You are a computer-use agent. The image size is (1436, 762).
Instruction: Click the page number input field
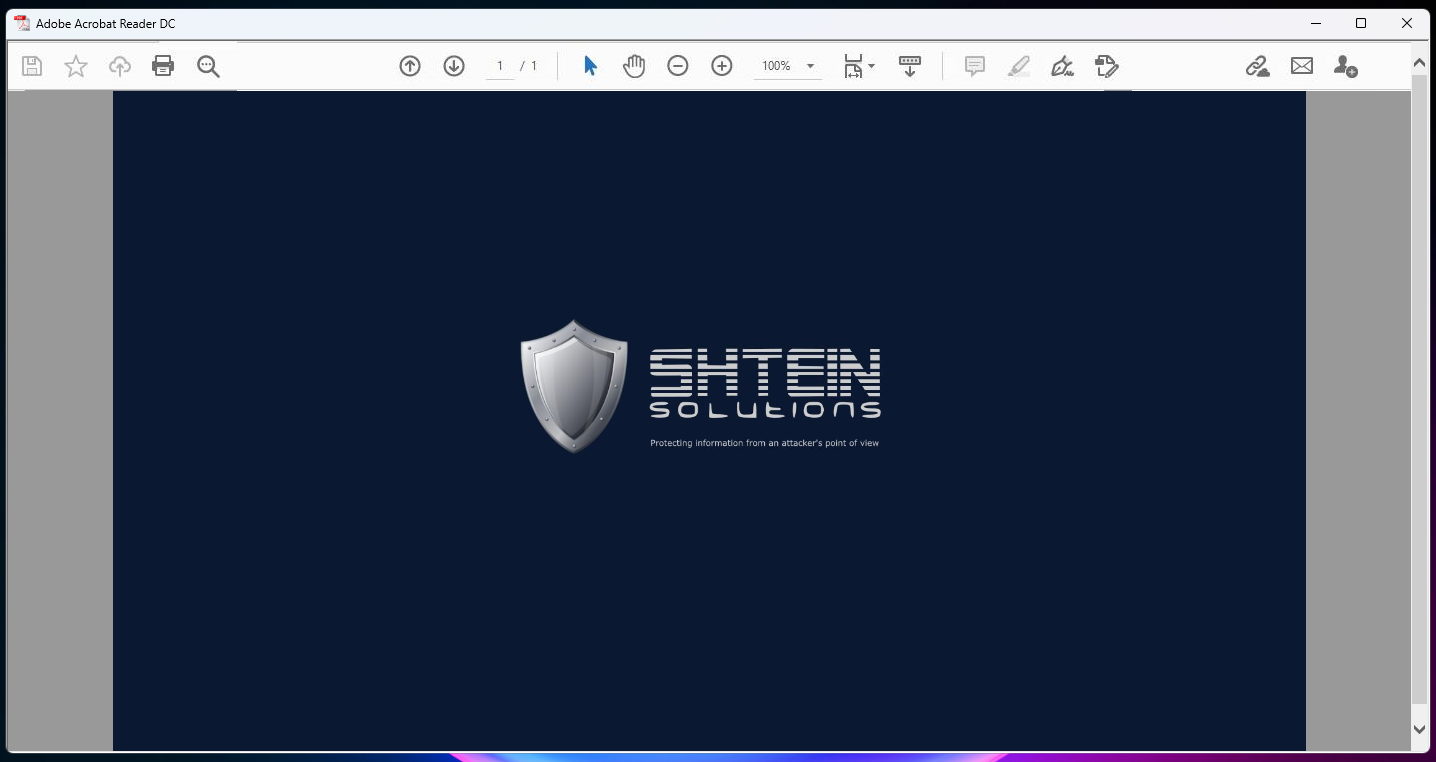tap(500, 66)
